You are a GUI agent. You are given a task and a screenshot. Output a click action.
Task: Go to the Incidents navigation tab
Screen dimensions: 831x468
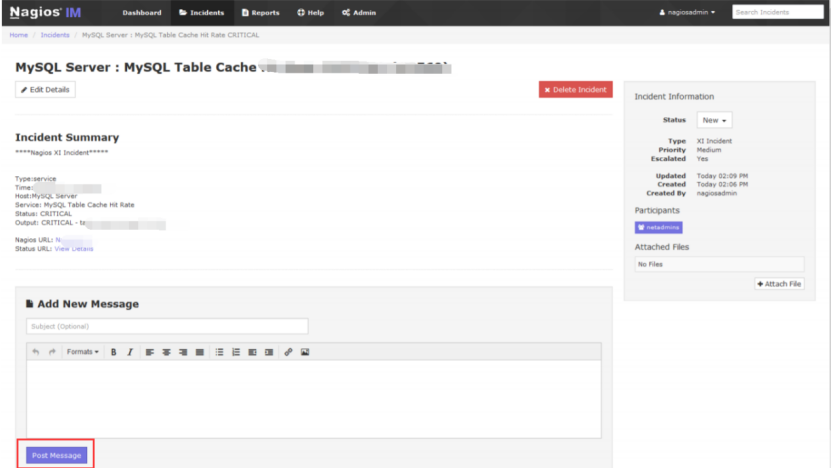point(202,13)
